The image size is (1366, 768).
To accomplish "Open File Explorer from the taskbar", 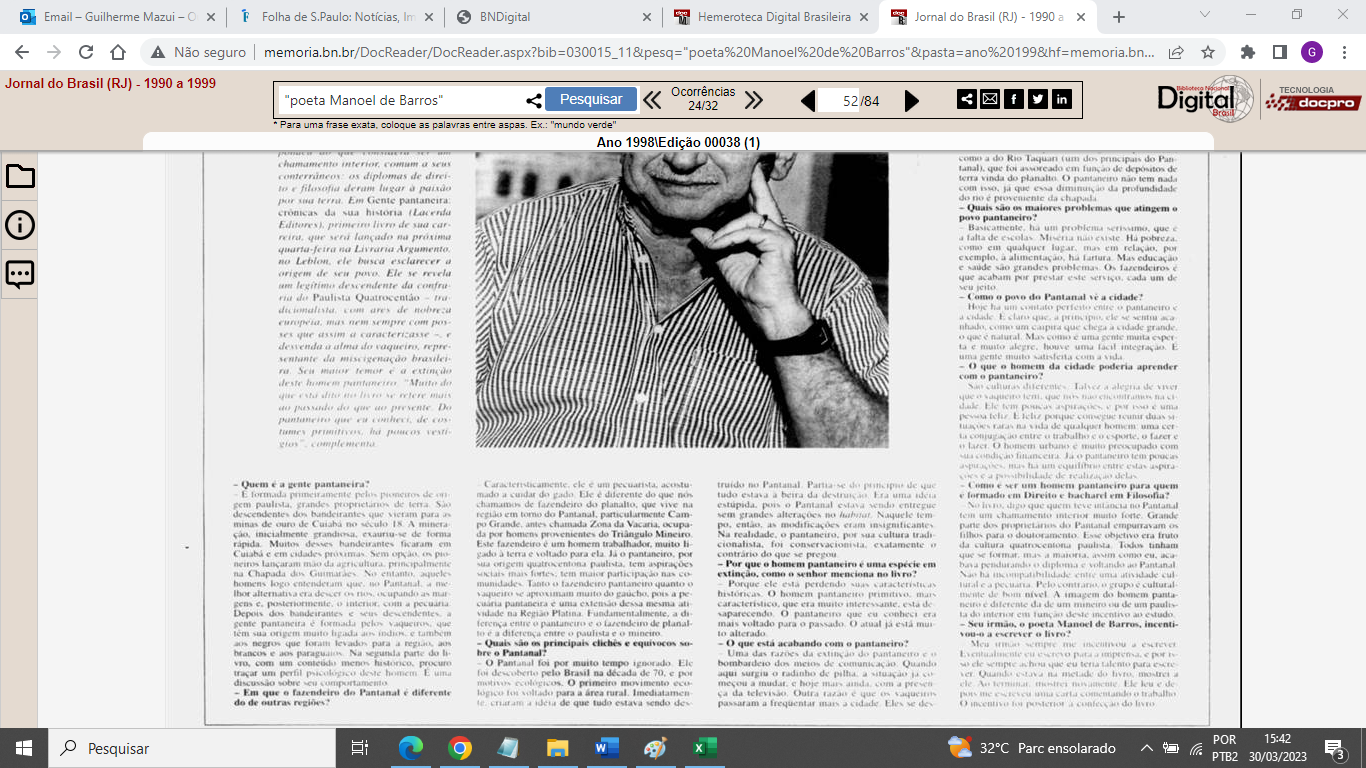I will (x=558, y=748).
